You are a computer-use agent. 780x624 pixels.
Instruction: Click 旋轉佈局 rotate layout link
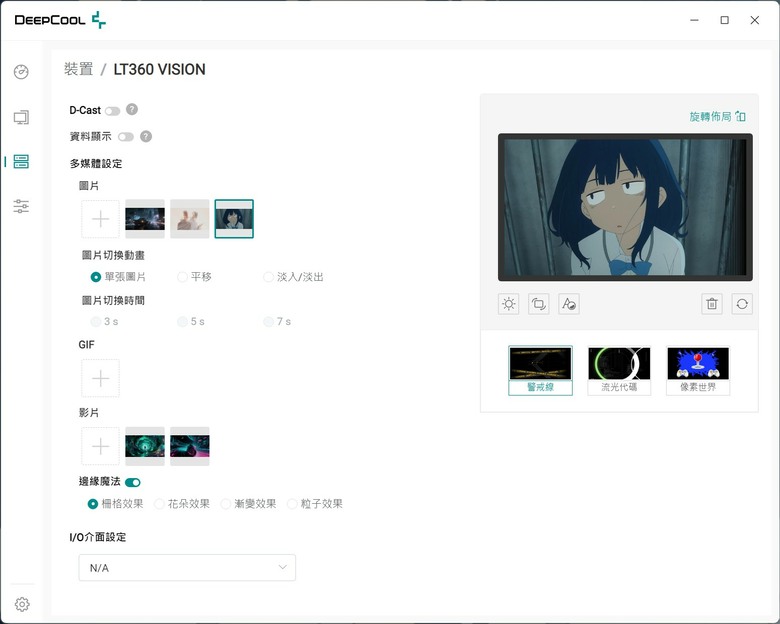point(717,116)
